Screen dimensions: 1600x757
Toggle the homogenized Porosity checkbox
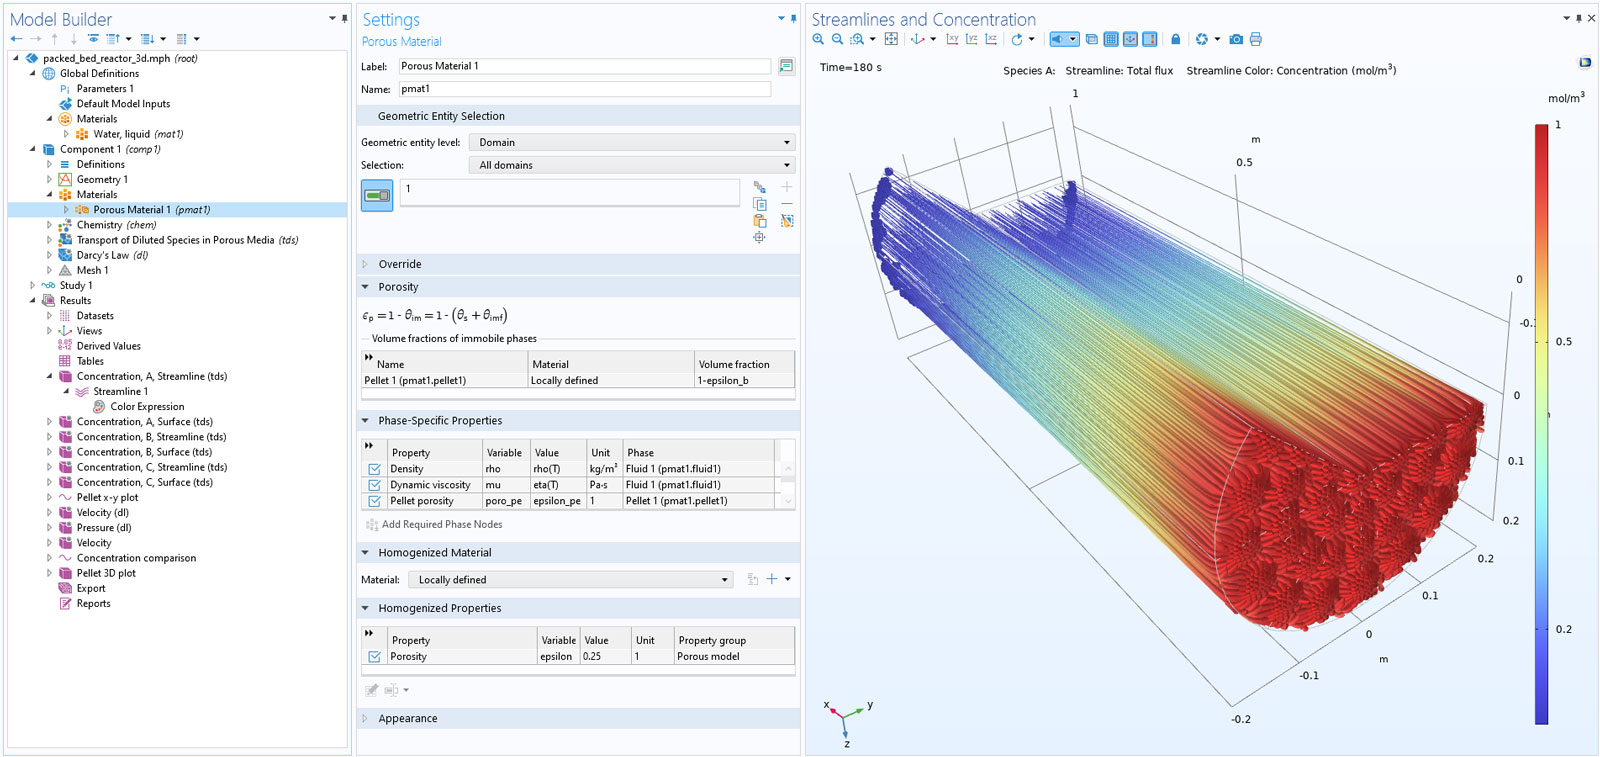374,657
